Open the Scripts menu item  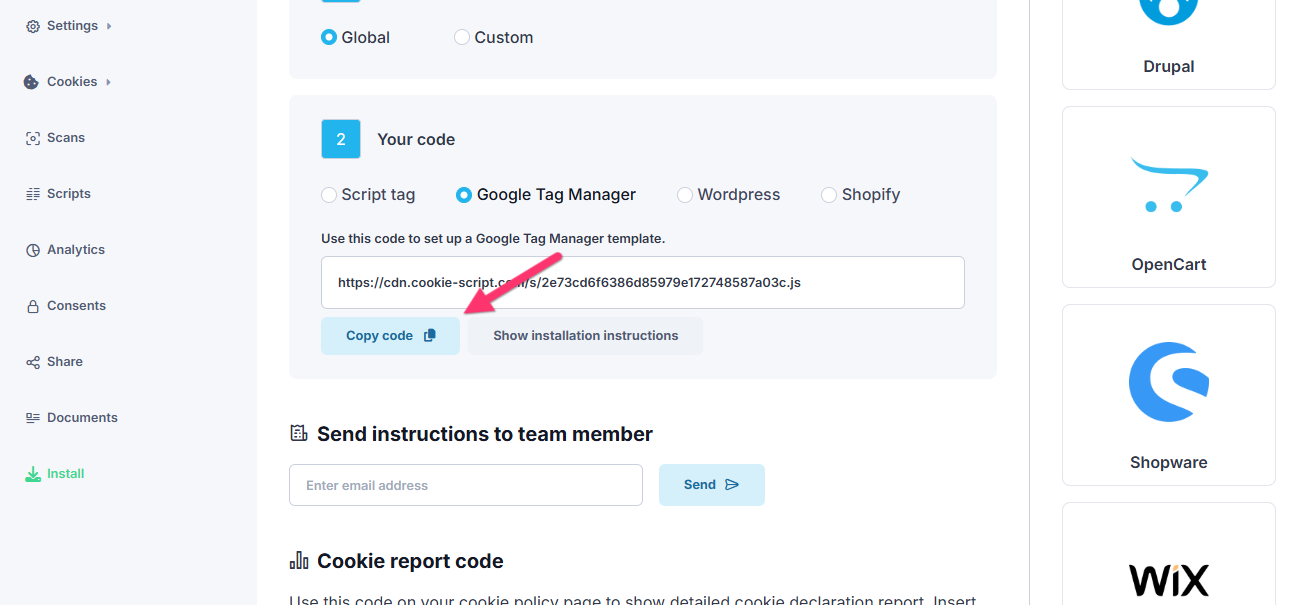69,194
